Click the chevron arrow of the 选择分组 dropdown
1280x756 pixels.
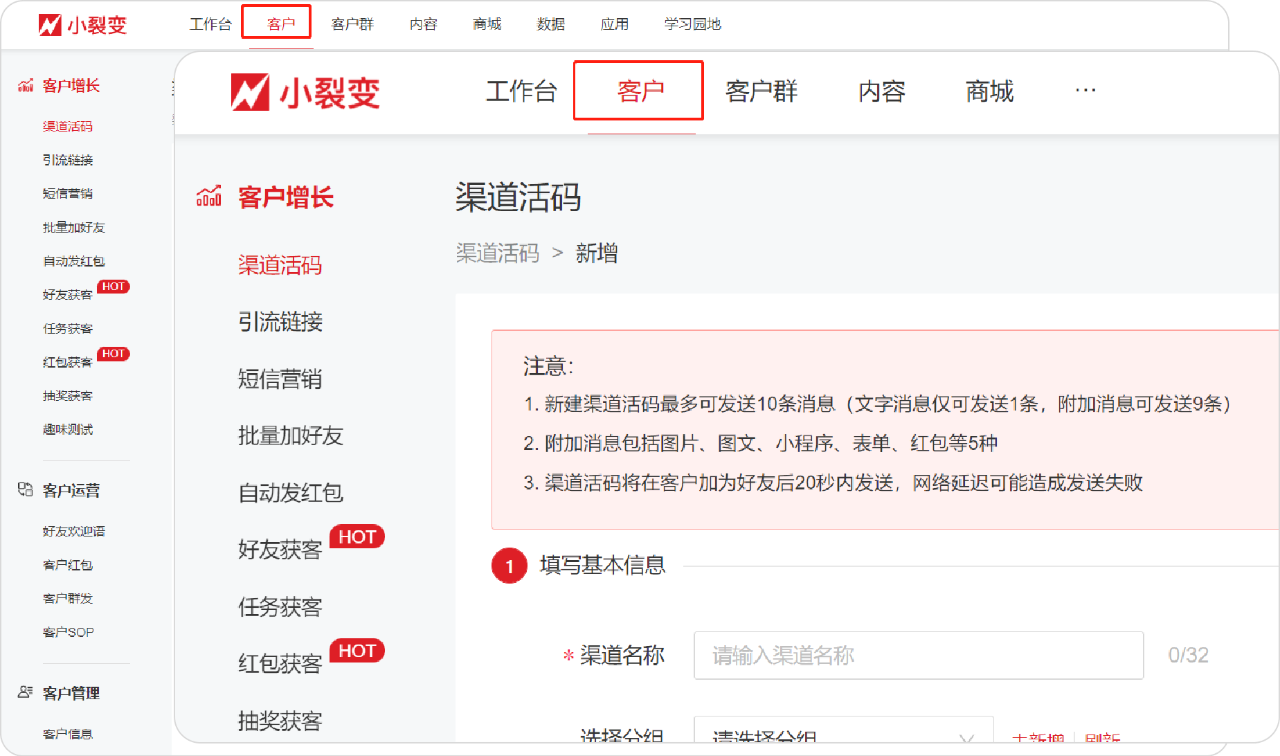coord(966,738)
